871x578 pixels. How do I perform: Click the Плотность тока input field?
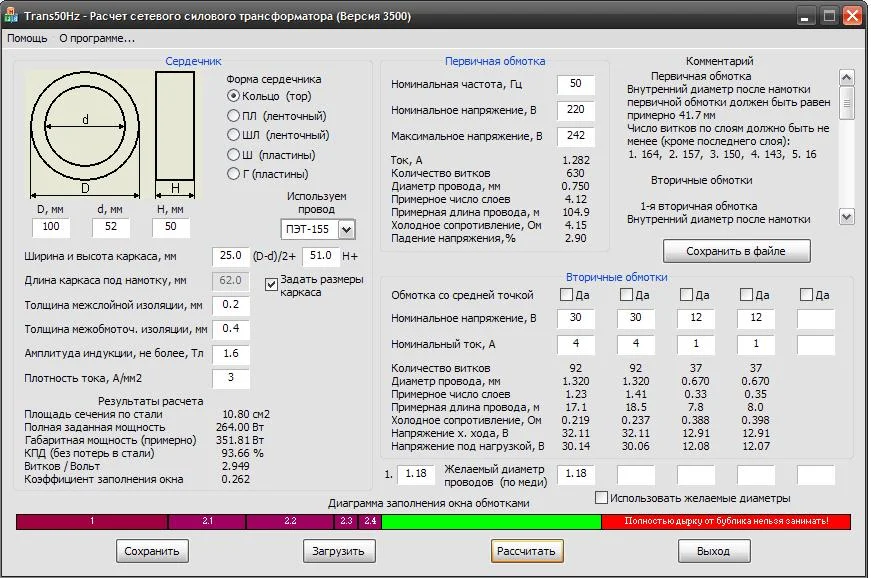[x=230, y=378]
